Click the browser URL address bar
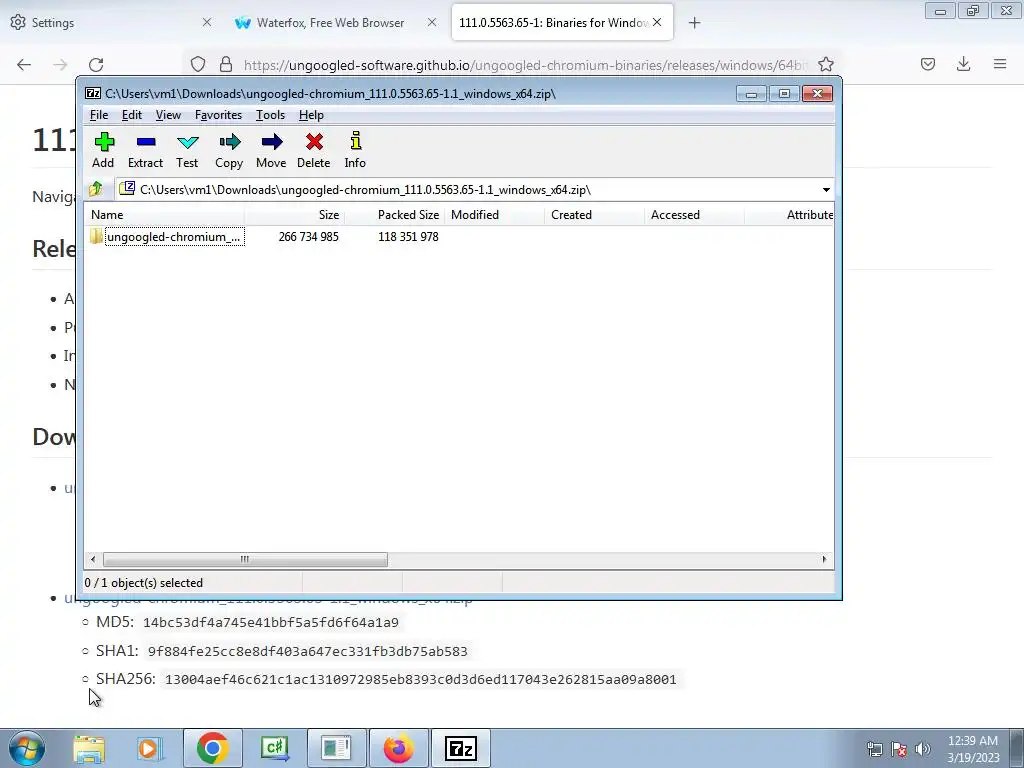This screenshot has width=1024, height=768. [x=525, y=65]
